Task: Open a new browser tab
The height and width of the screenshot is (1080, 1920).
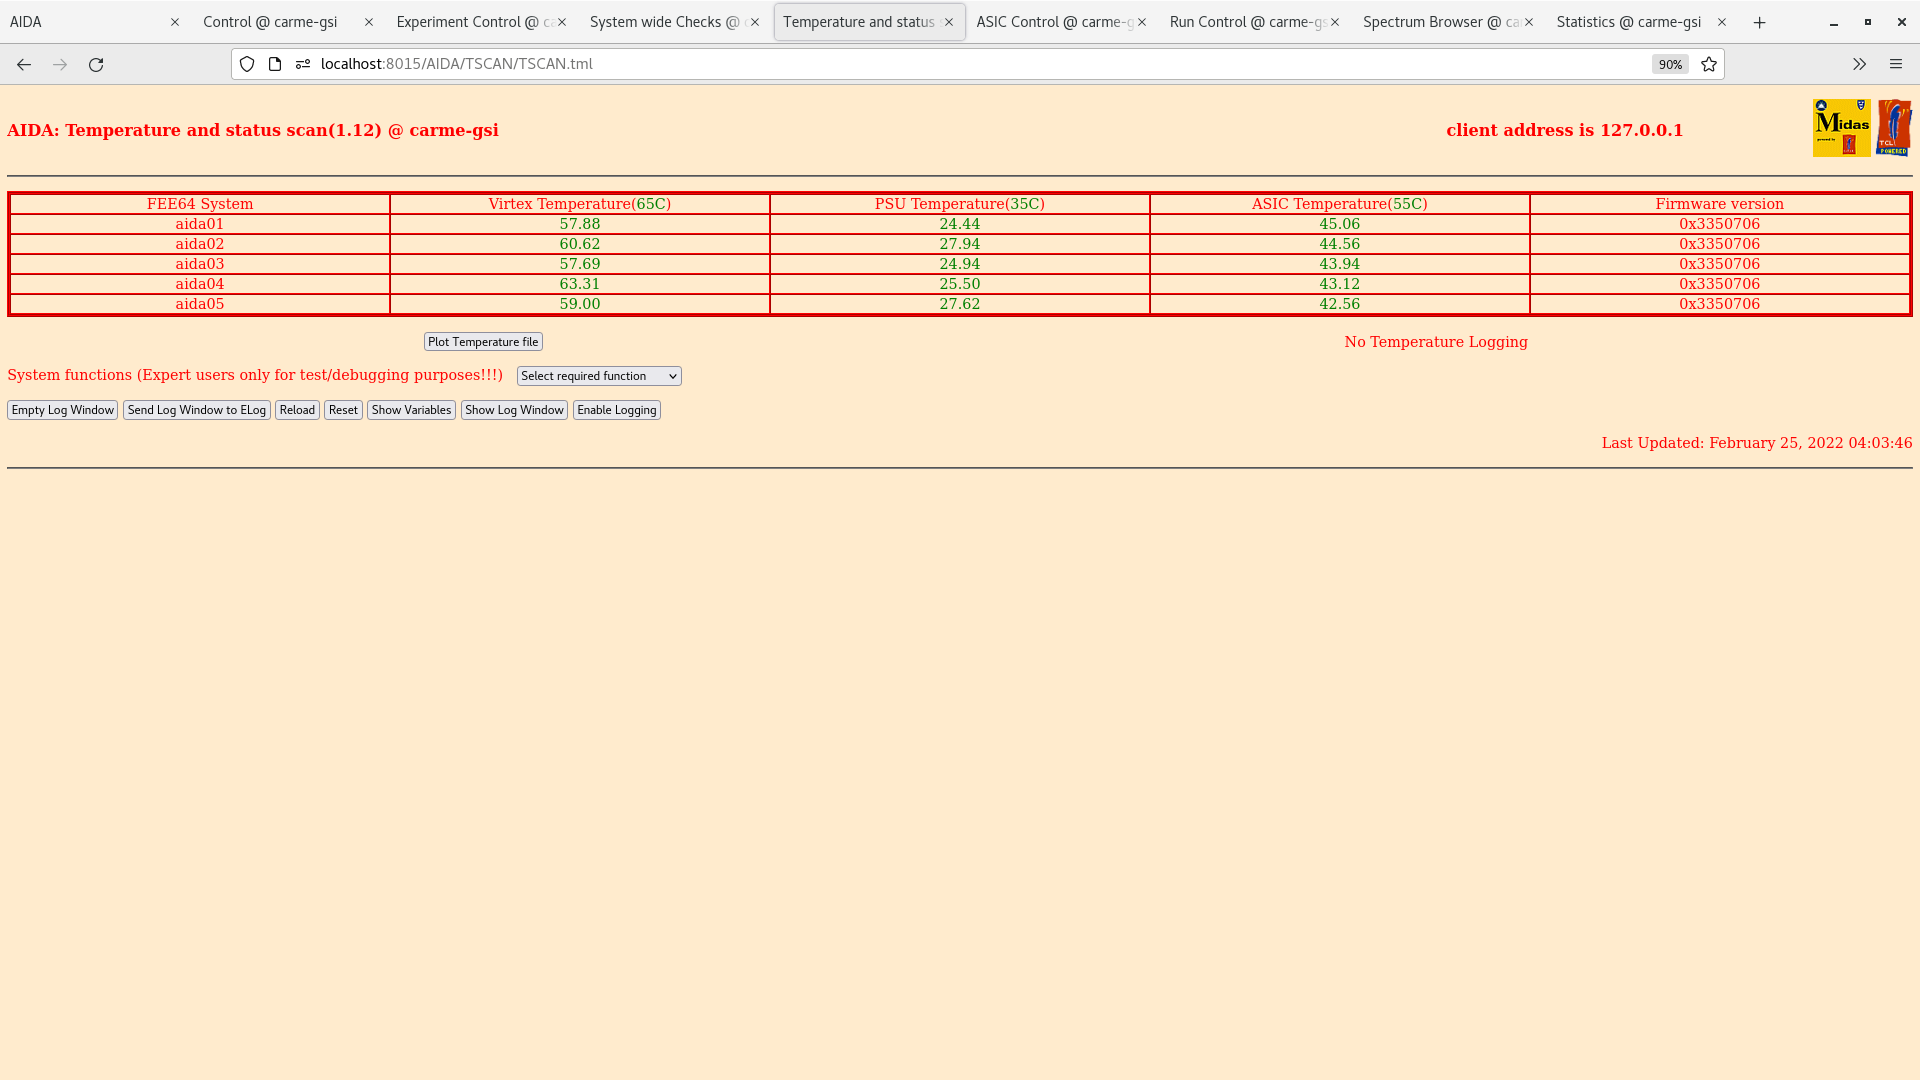Action: [1759, 22]
